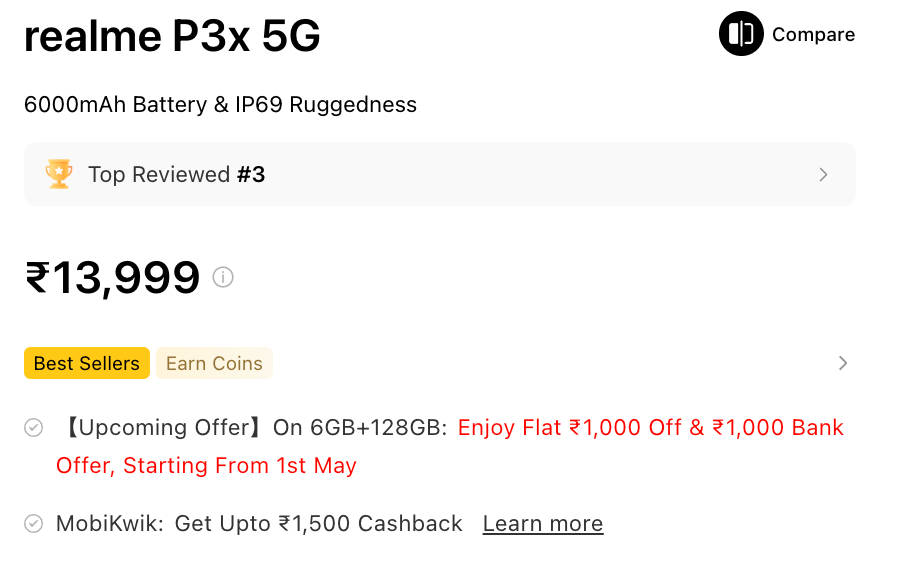Click the check icon beside Upcoming Offer

34,428
